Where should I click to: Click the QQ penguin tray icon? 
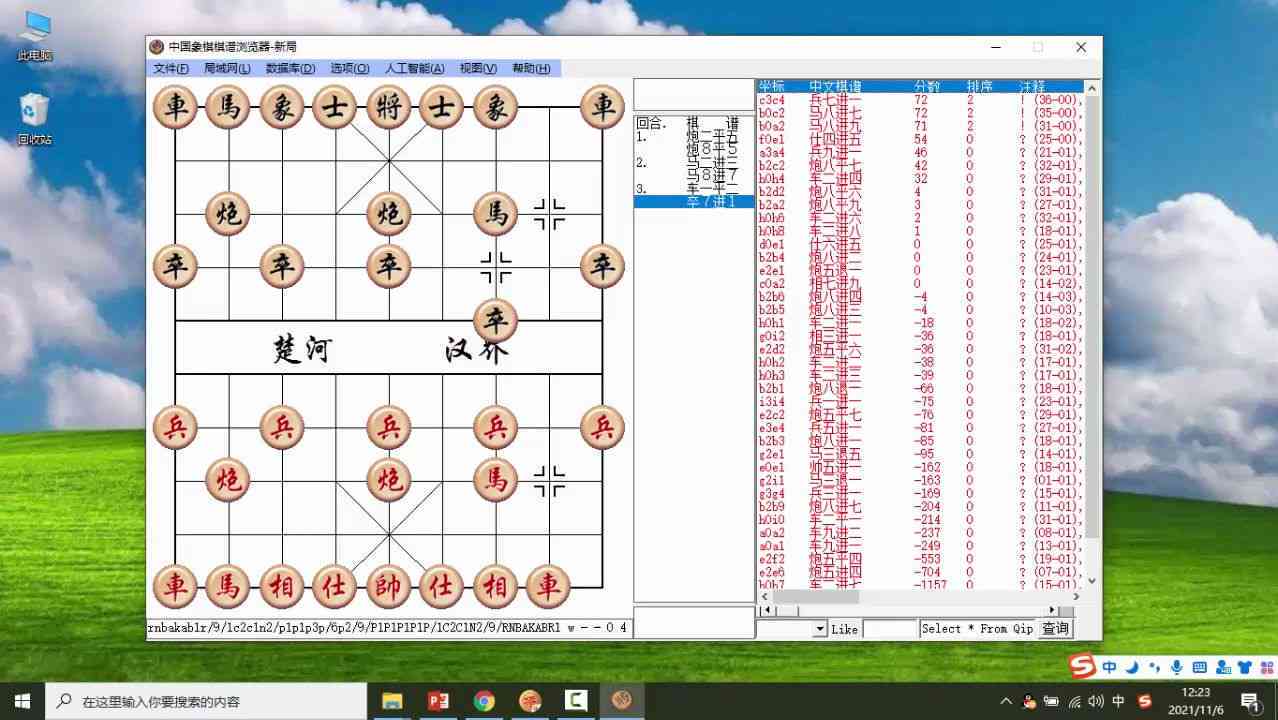(x=1030, y=701)
